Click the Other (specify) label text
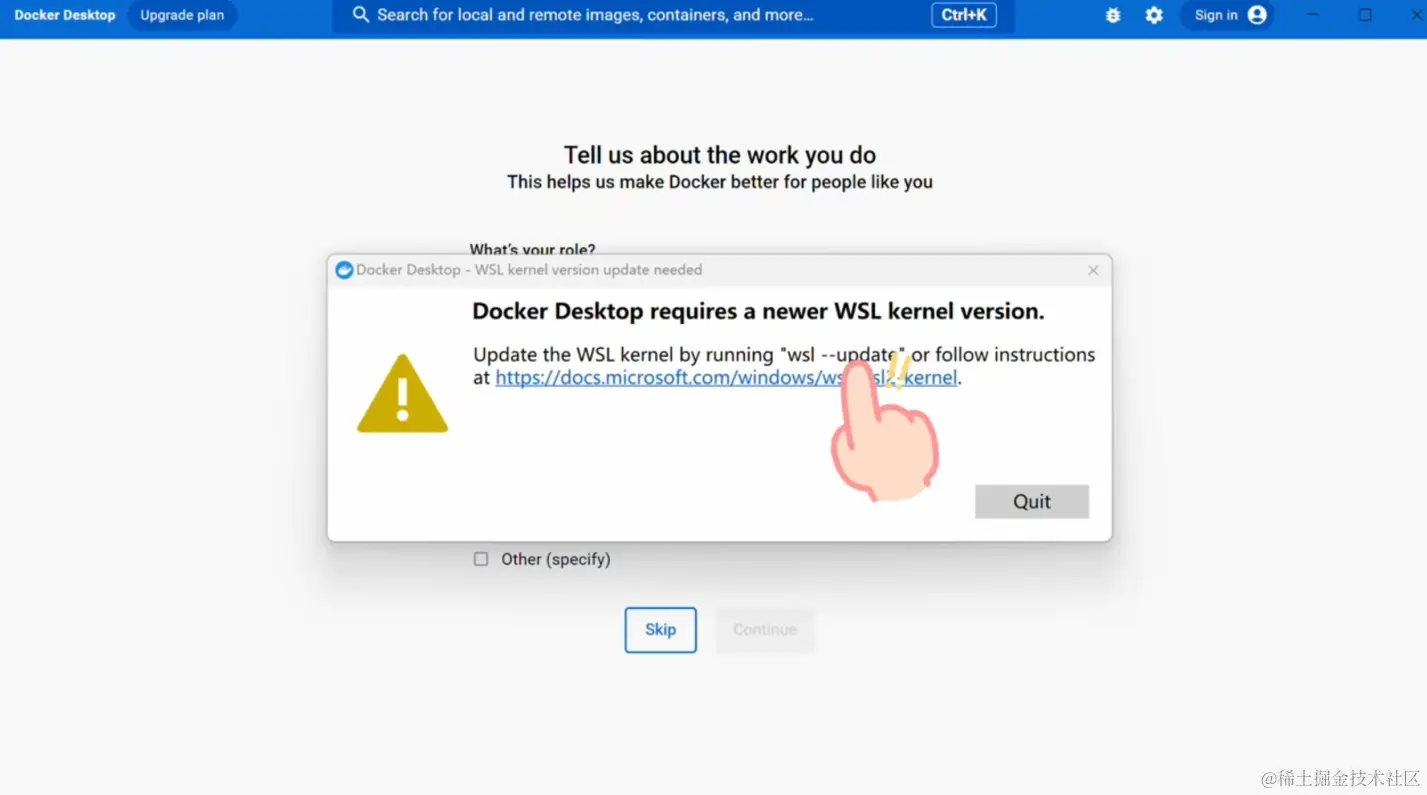The width and height of the screenshot is (1427, 795). click(x=556, y=559)
